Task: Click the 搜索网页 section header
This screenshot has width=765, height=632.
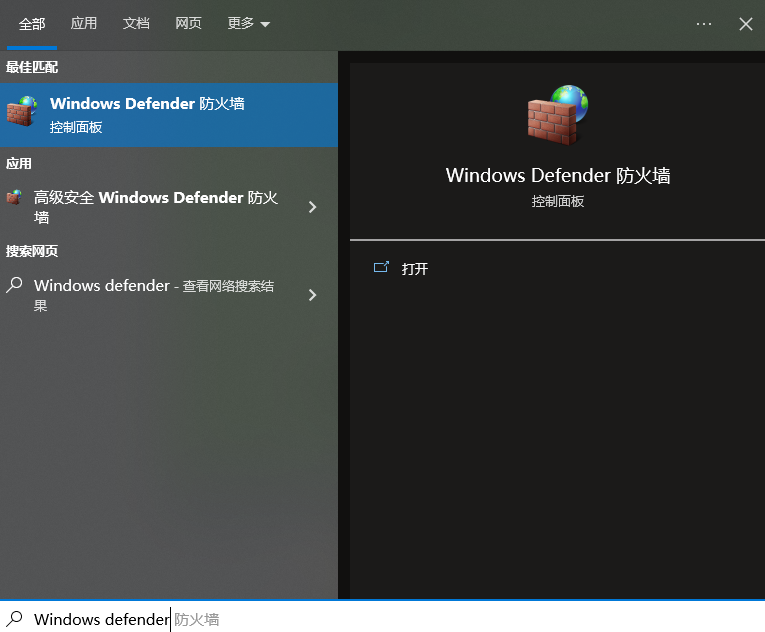Action: click(32, 251)
